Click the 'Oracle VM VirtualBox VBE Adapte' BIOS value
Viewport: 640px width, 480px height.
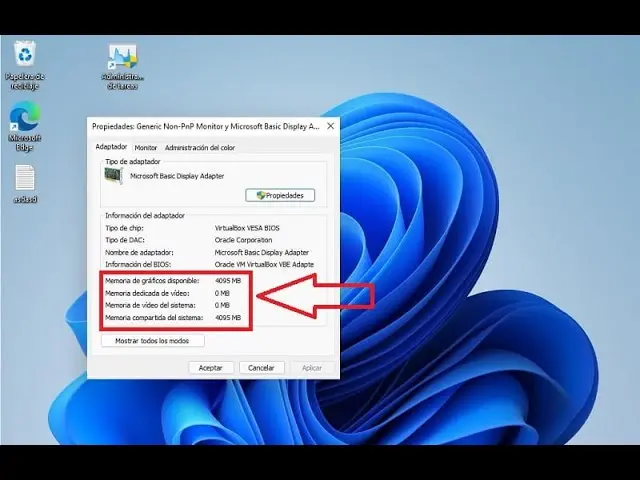click(264, 264)
